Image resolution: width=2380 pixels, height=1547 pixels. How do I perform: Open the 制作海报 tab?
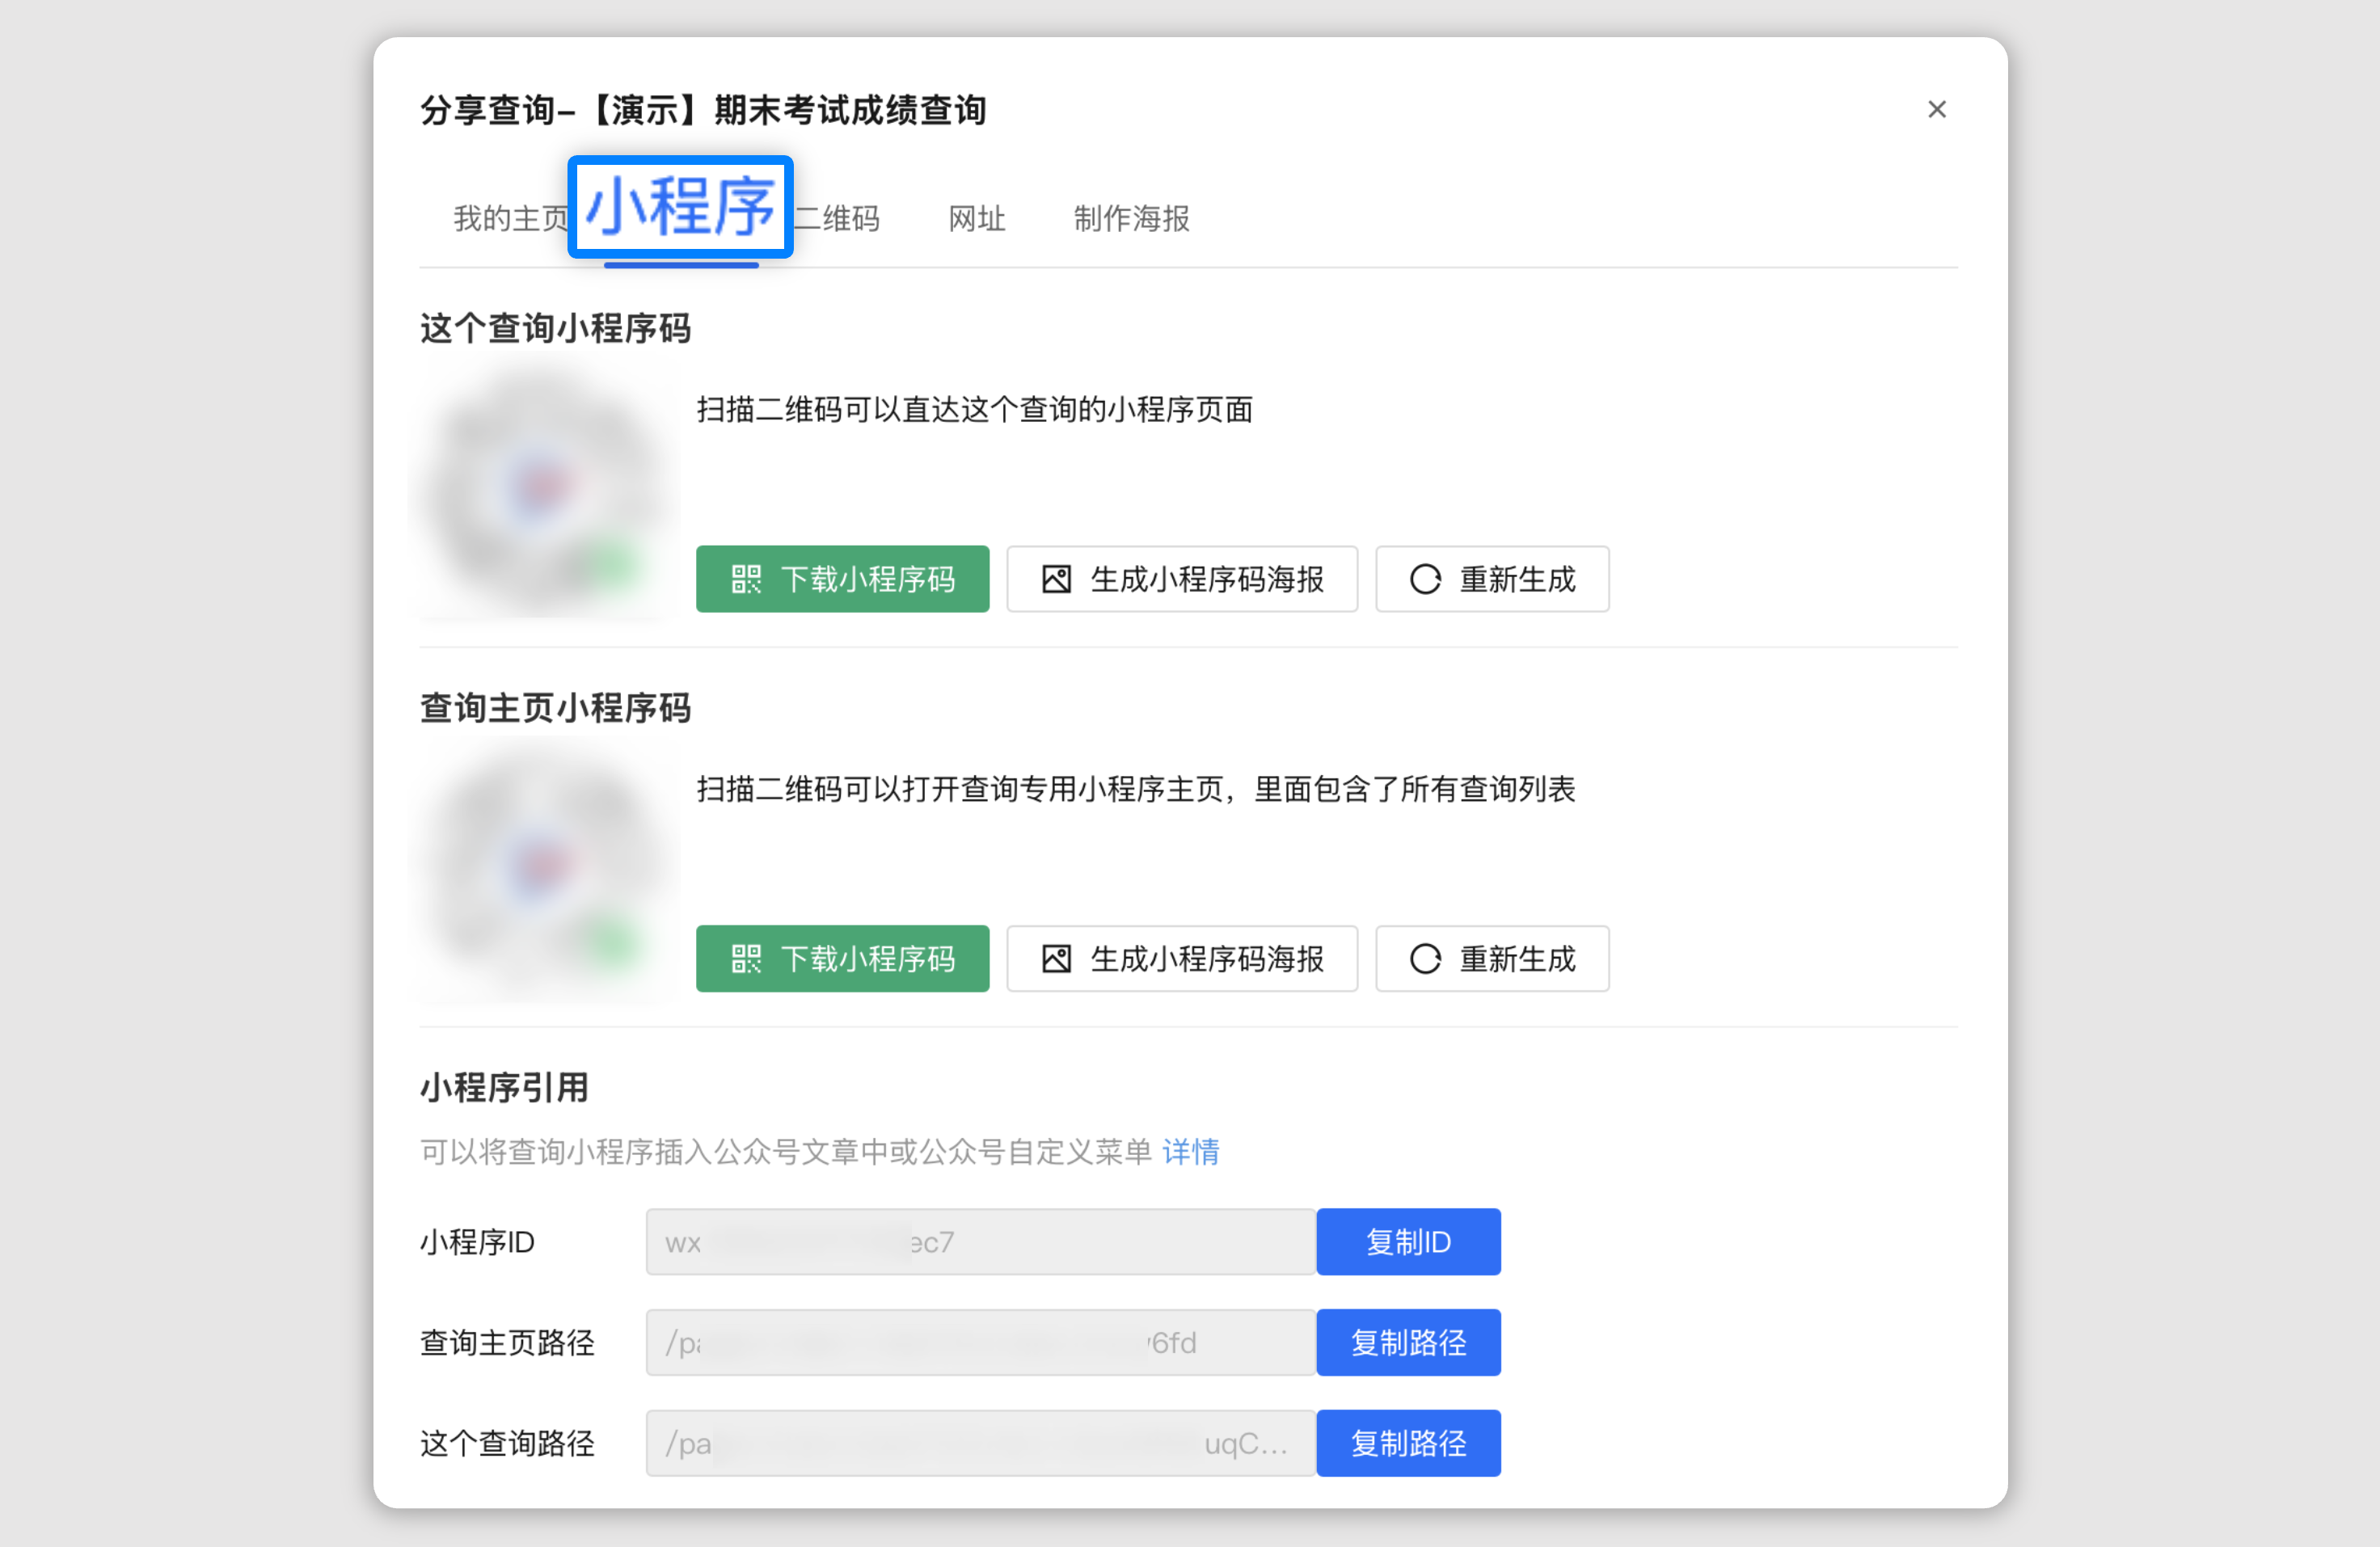(x=1131, y=218)
